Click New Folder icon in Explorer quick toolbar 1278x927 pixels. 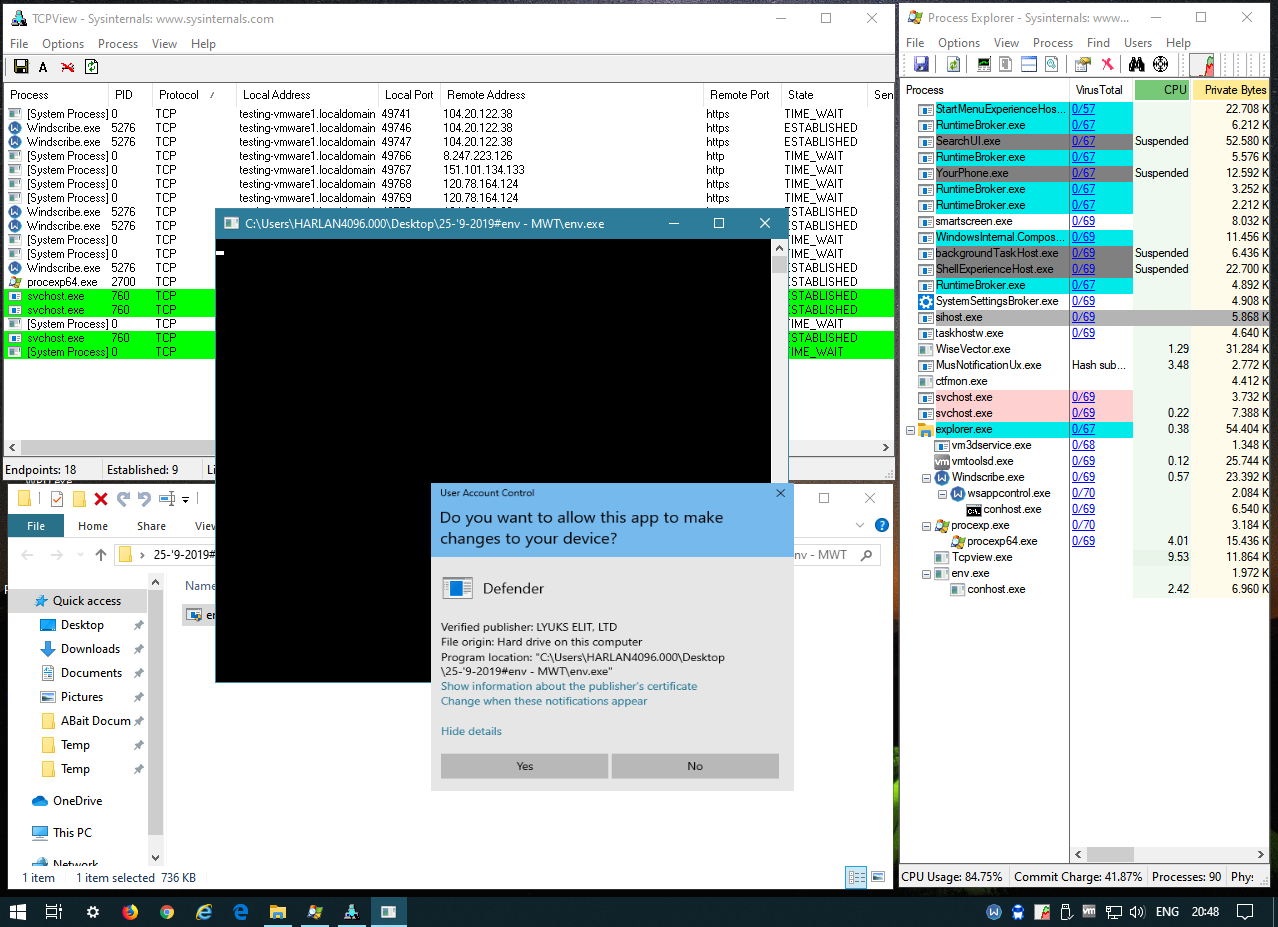pyautogui.click(x=79, y=499)
